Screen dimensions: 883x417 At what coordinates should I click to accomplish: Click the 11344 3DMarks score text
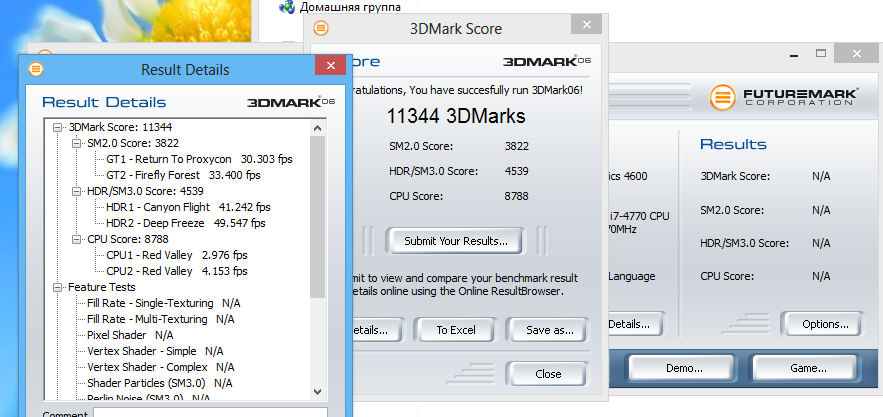click(x=456, y=116)
